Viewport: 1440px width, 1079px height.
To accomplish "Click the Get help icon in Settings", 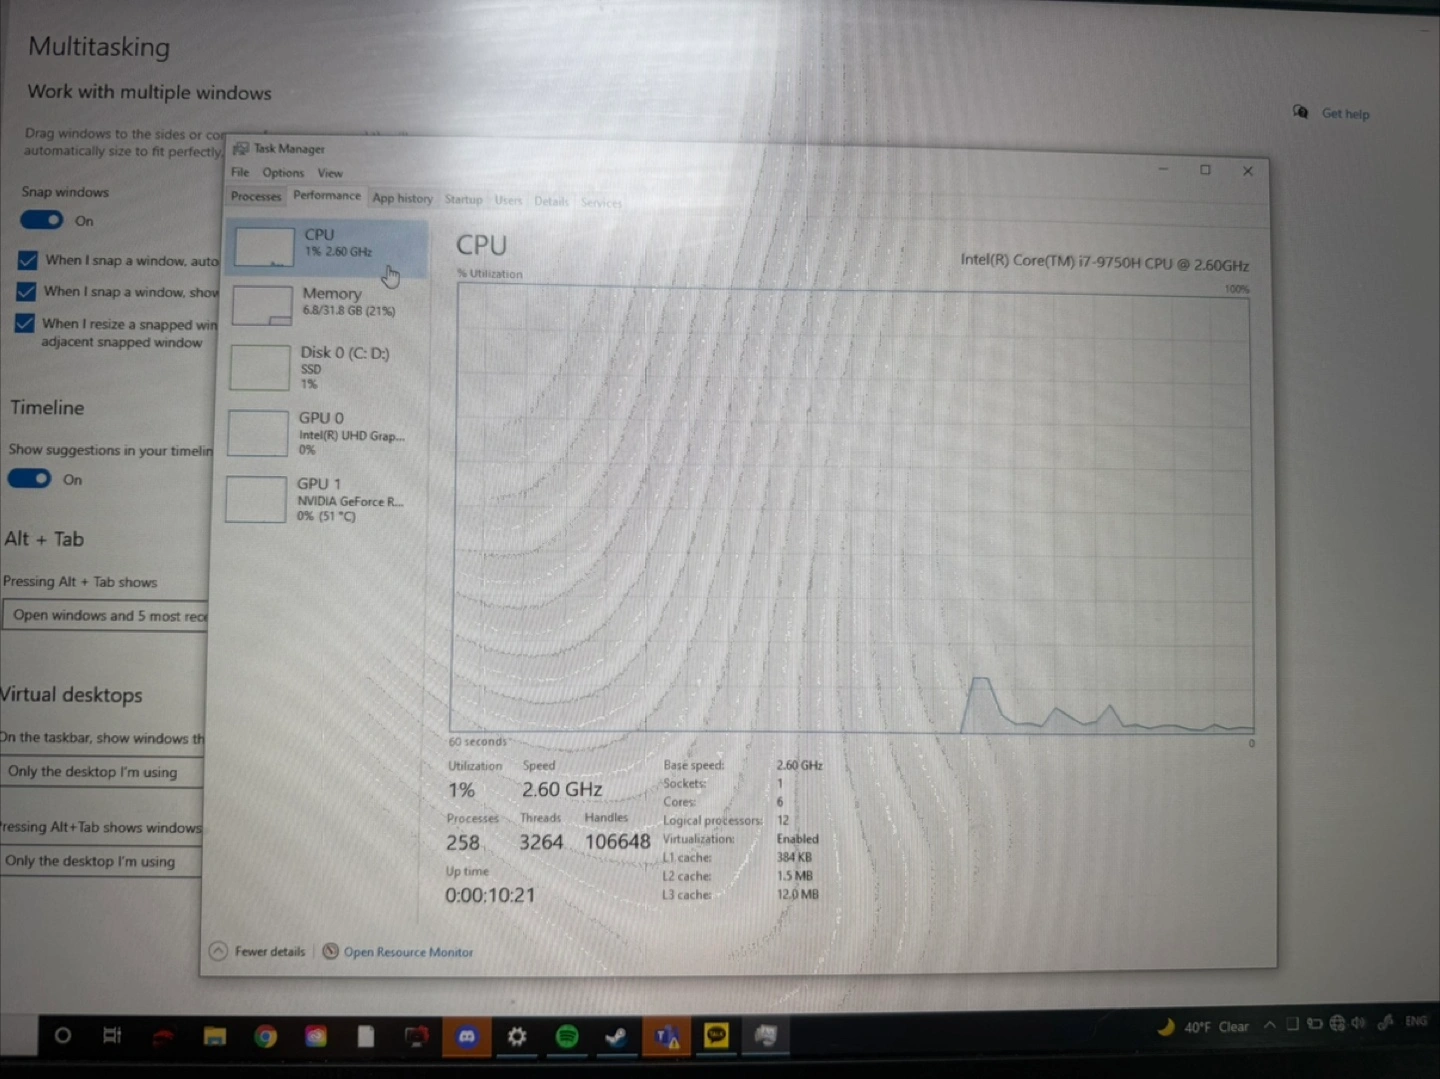I will [1300, 111].
